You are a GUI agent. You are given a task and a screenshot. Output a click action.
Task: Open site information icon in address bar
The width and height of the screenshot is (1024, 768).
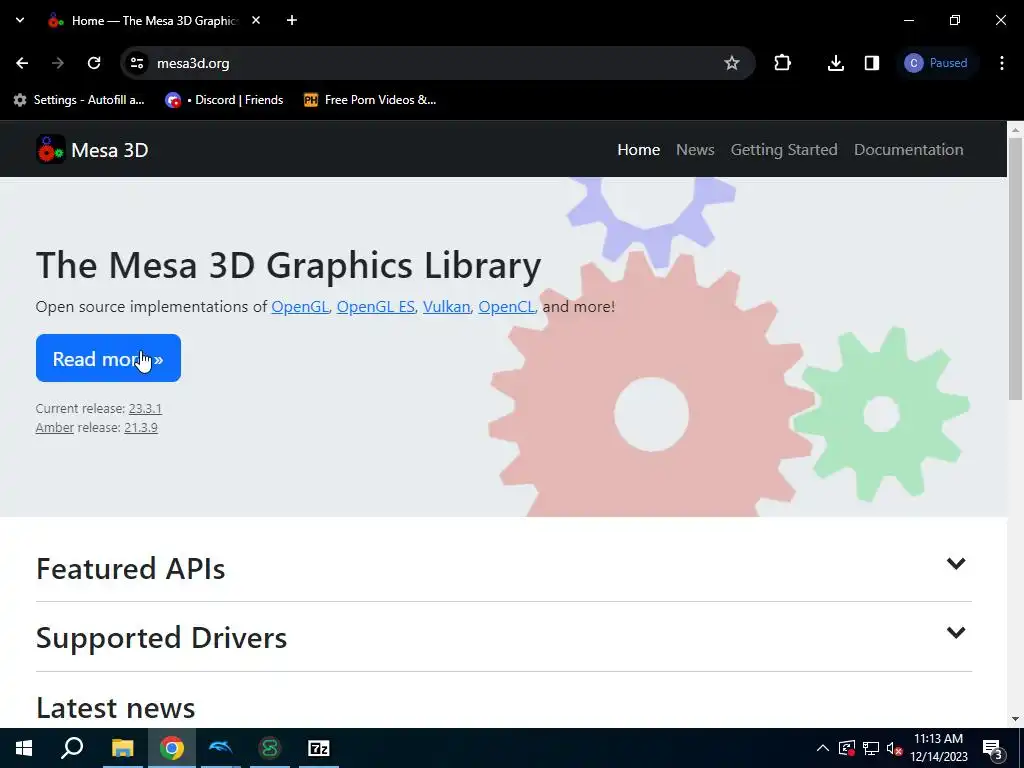(136, 63)
